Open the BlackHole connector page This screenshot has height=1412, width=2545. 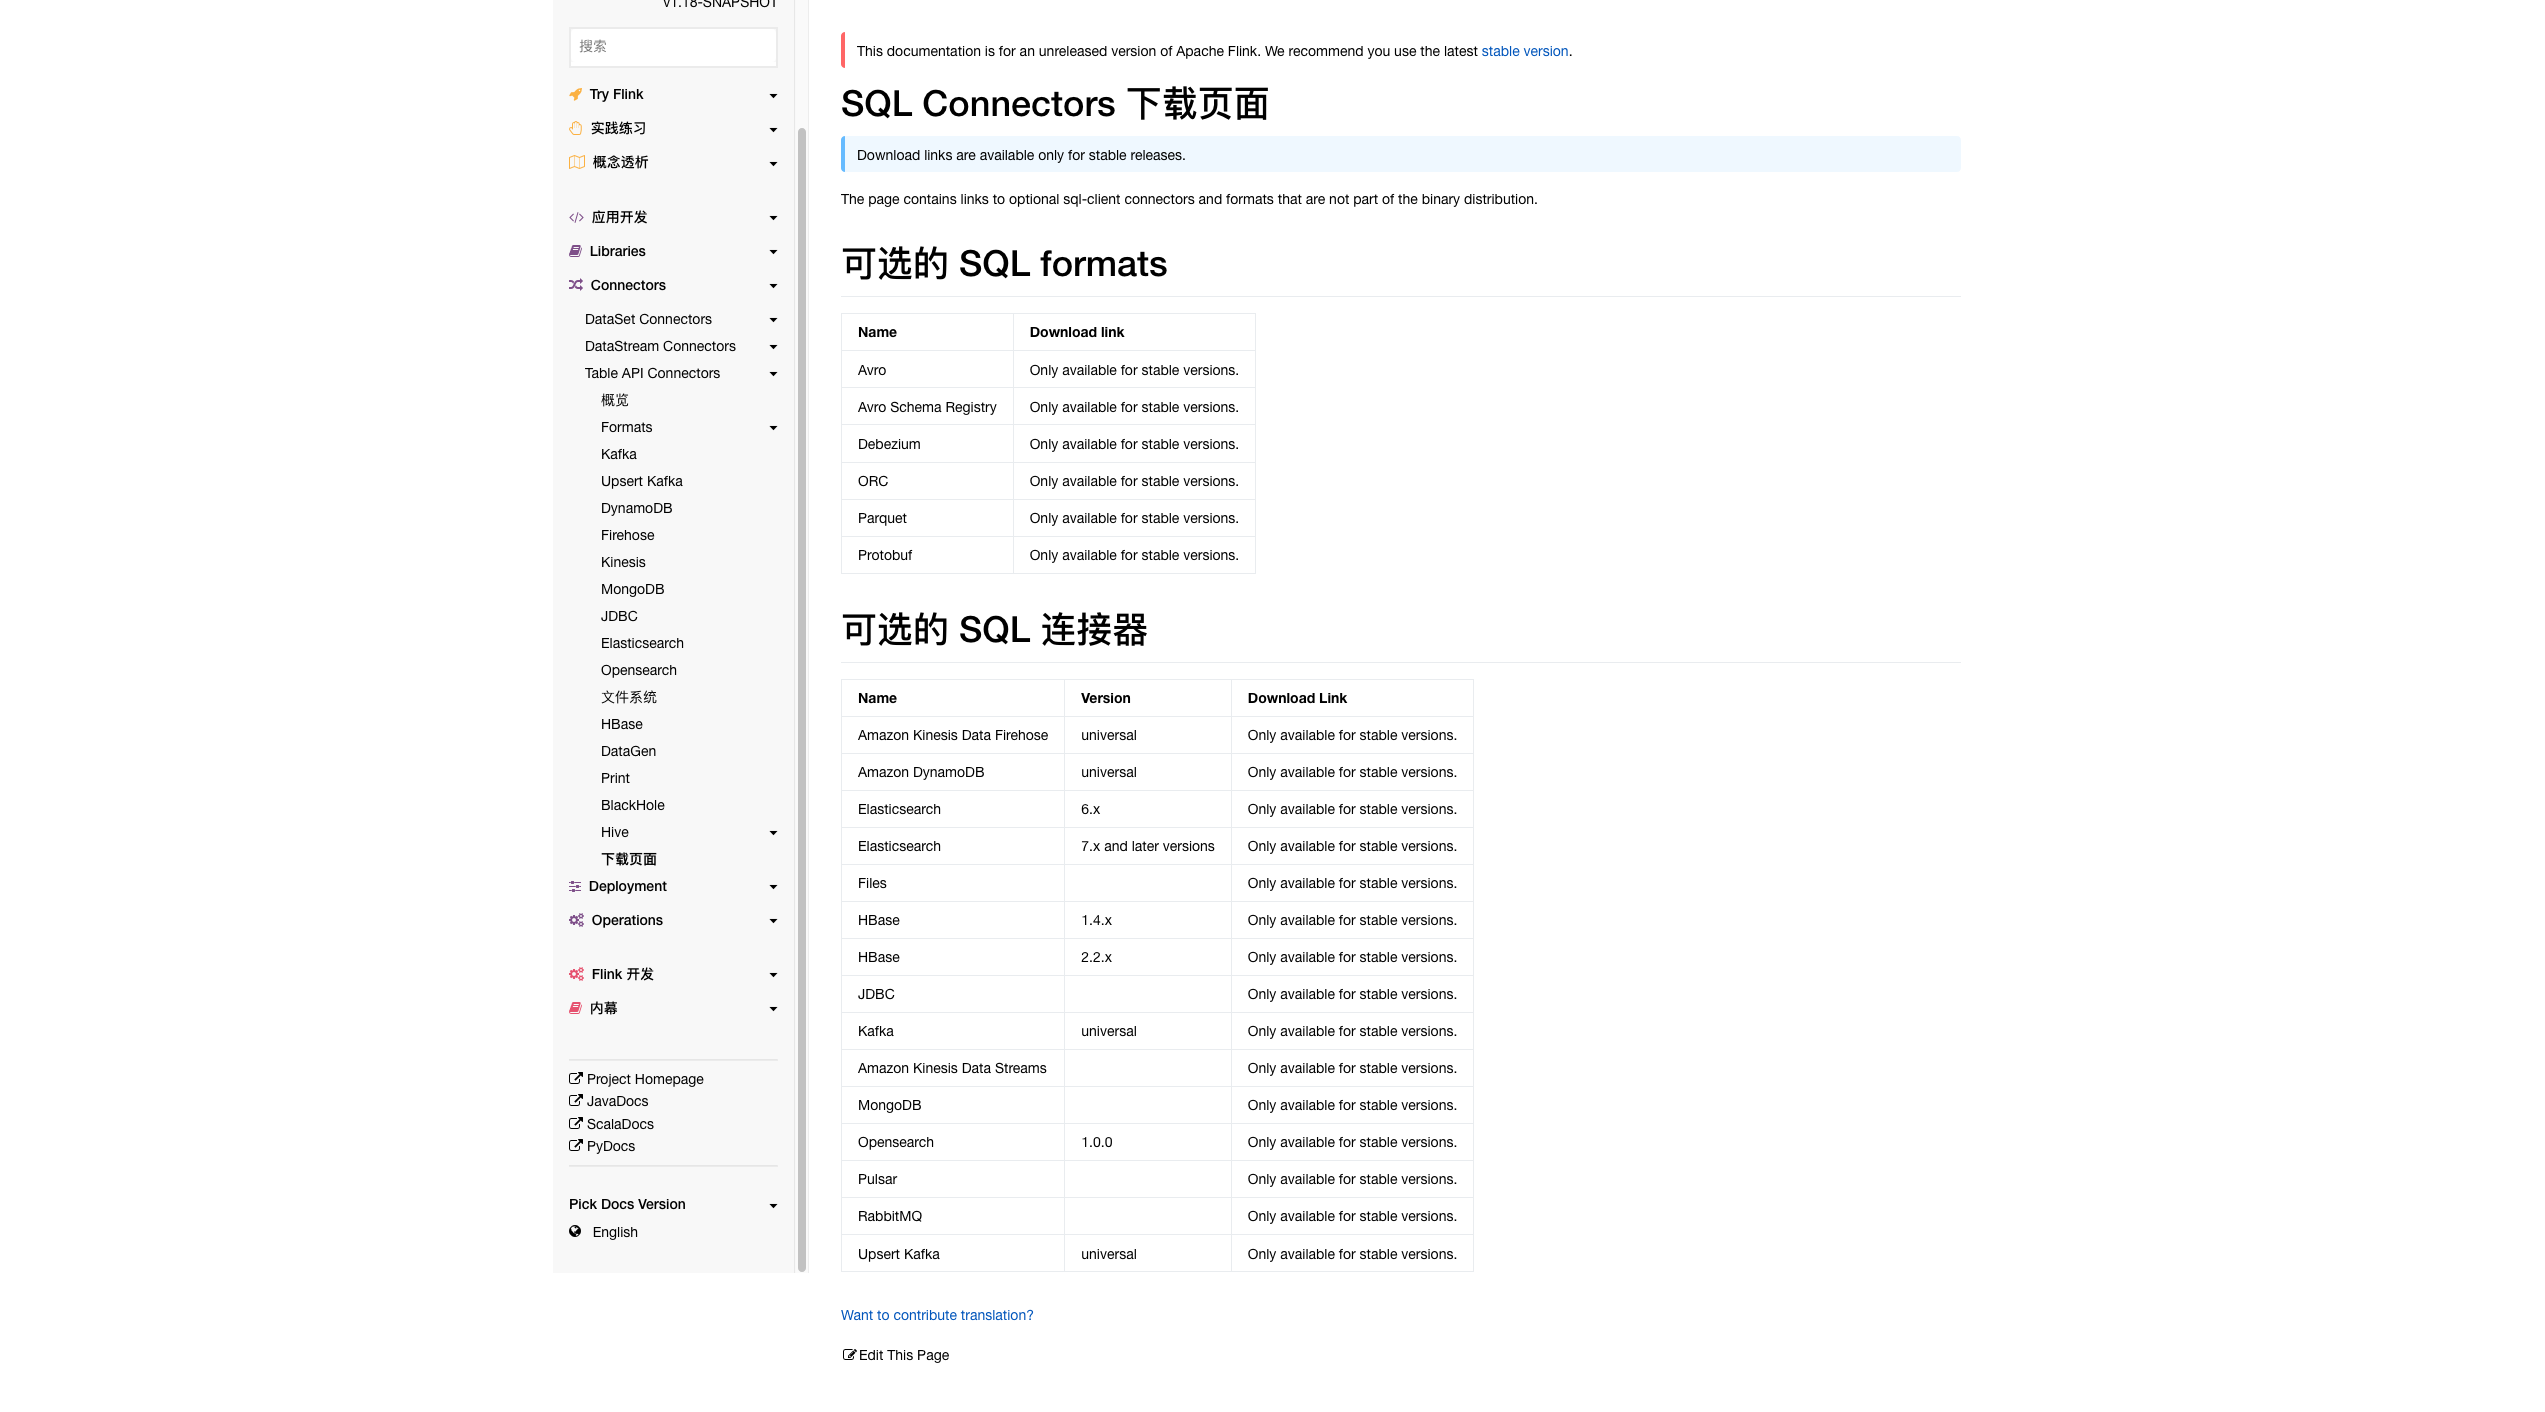point(633,805)
